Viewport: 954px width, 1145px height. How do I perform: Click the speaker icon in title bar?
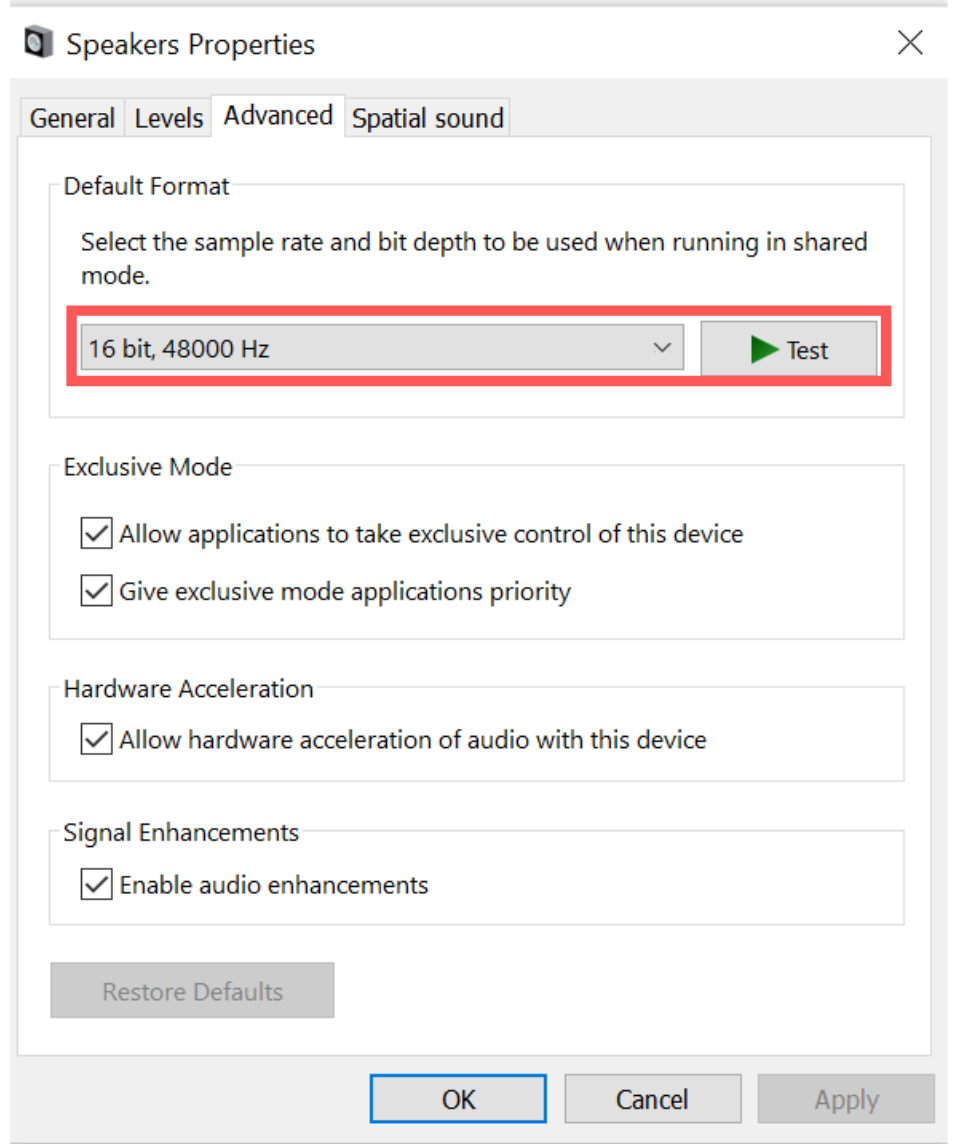38,44
